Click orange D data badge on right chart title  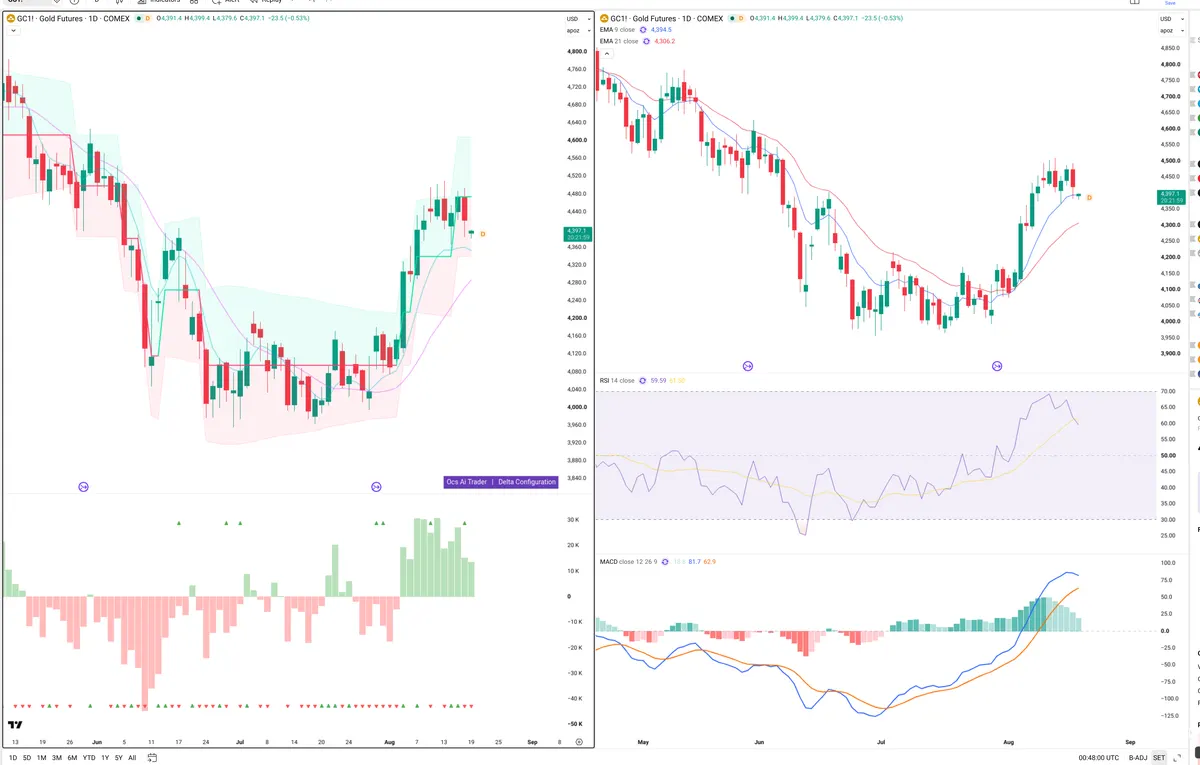pos(741,19)
